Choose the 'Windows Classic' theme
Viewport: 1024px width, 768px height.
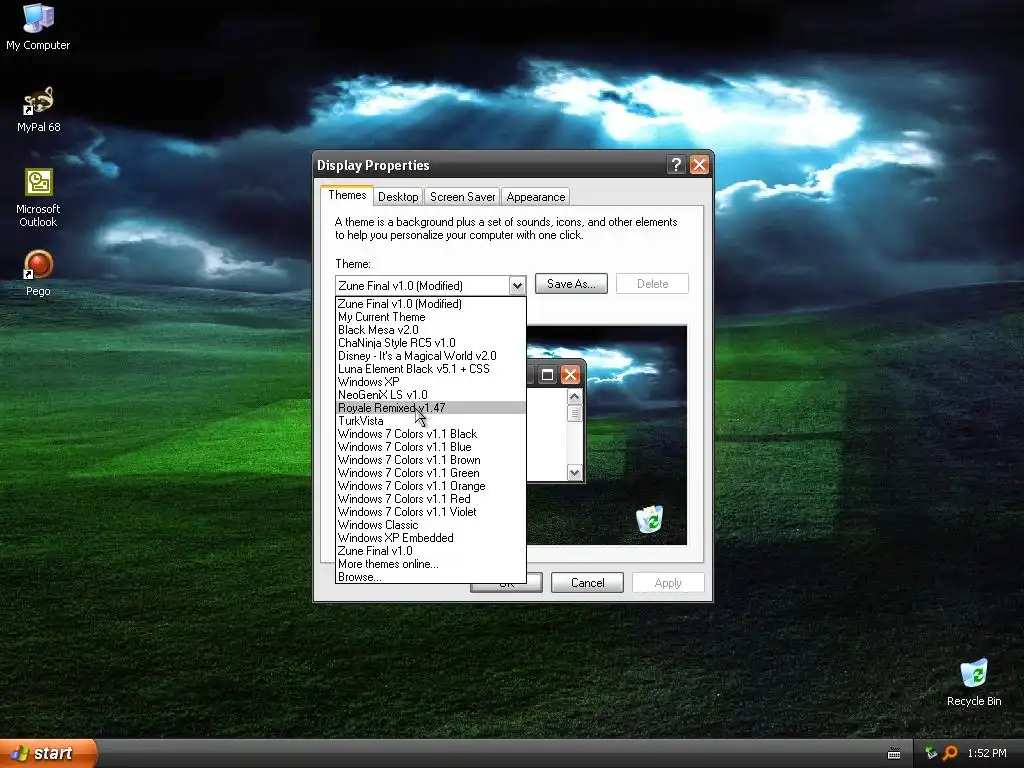pos(430,525)
